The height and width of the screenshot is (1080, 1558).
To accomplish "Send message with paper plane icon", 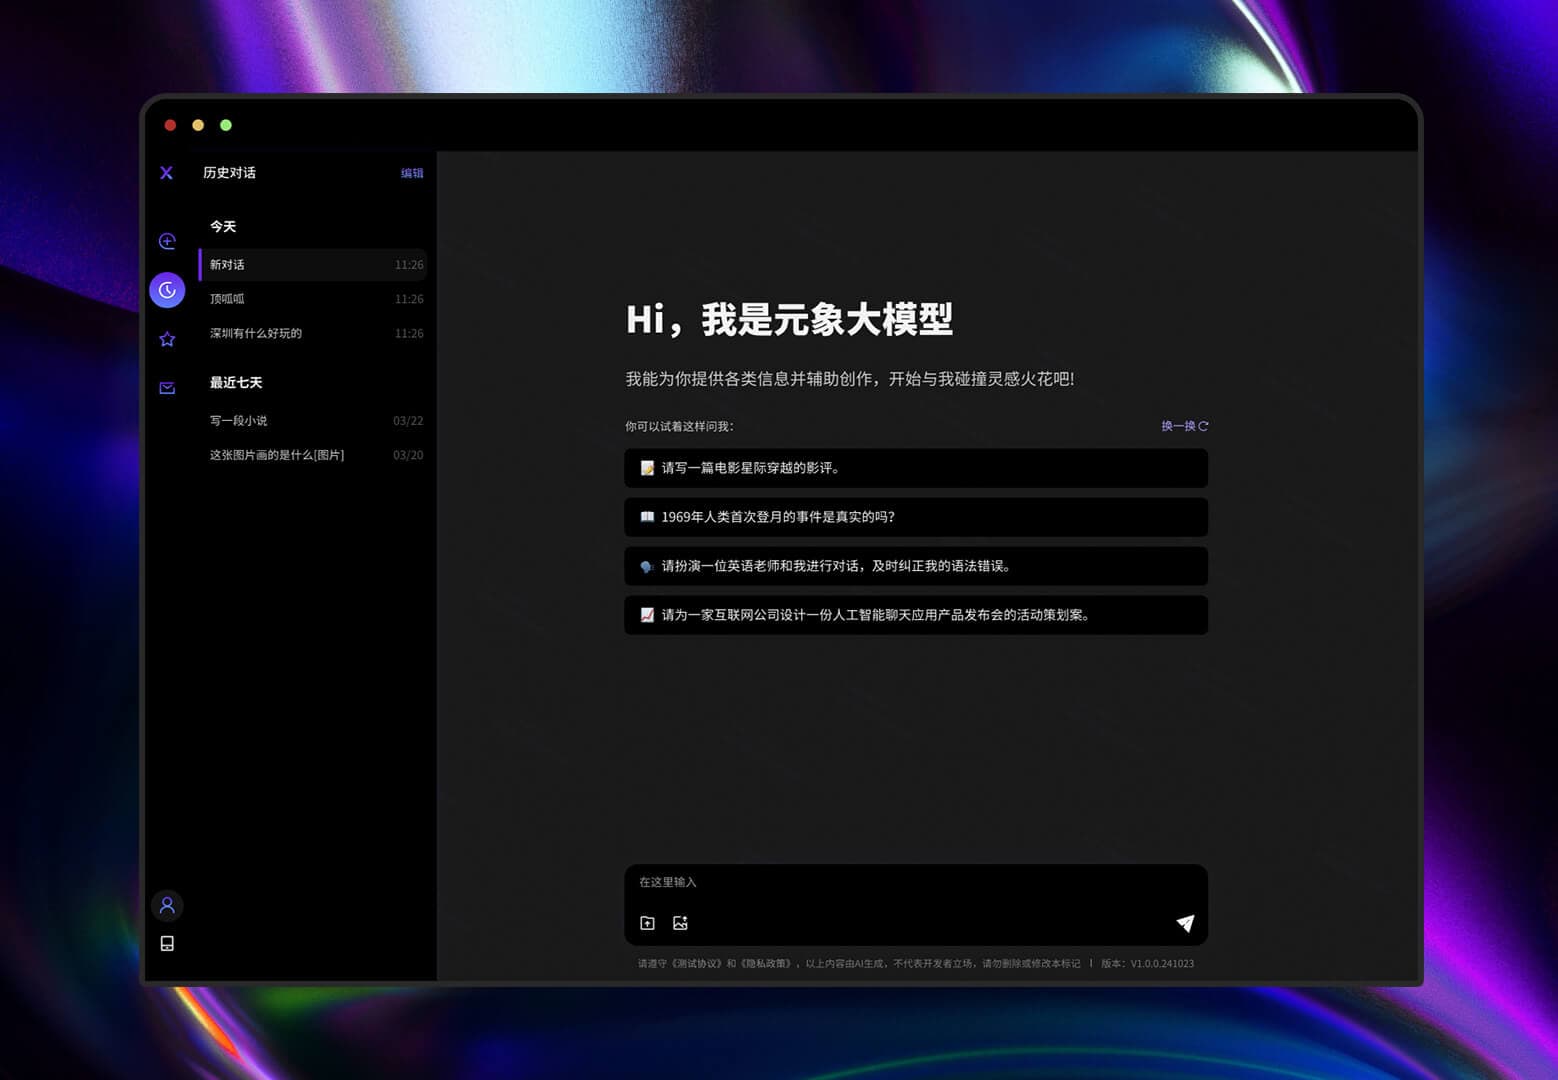I will coord(1185,923).
